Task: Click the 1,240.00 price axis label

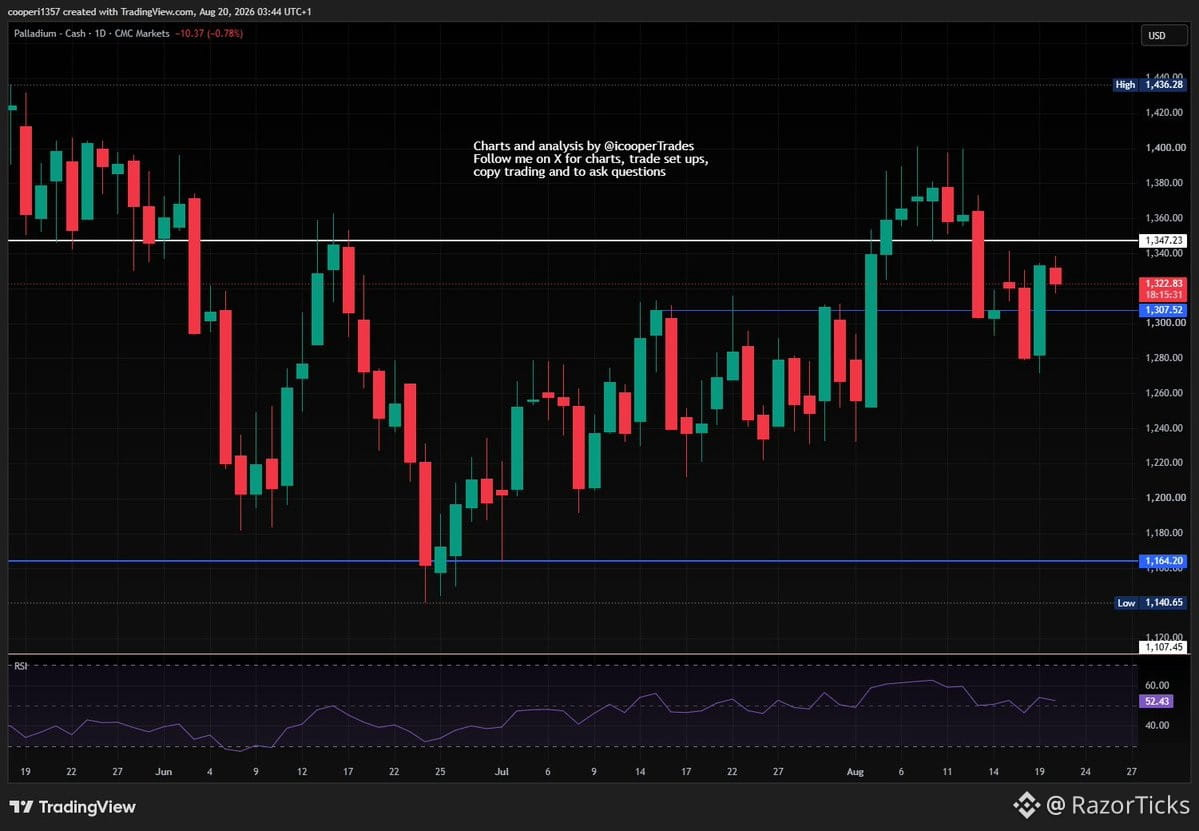Action: [x=1165, y=428]
